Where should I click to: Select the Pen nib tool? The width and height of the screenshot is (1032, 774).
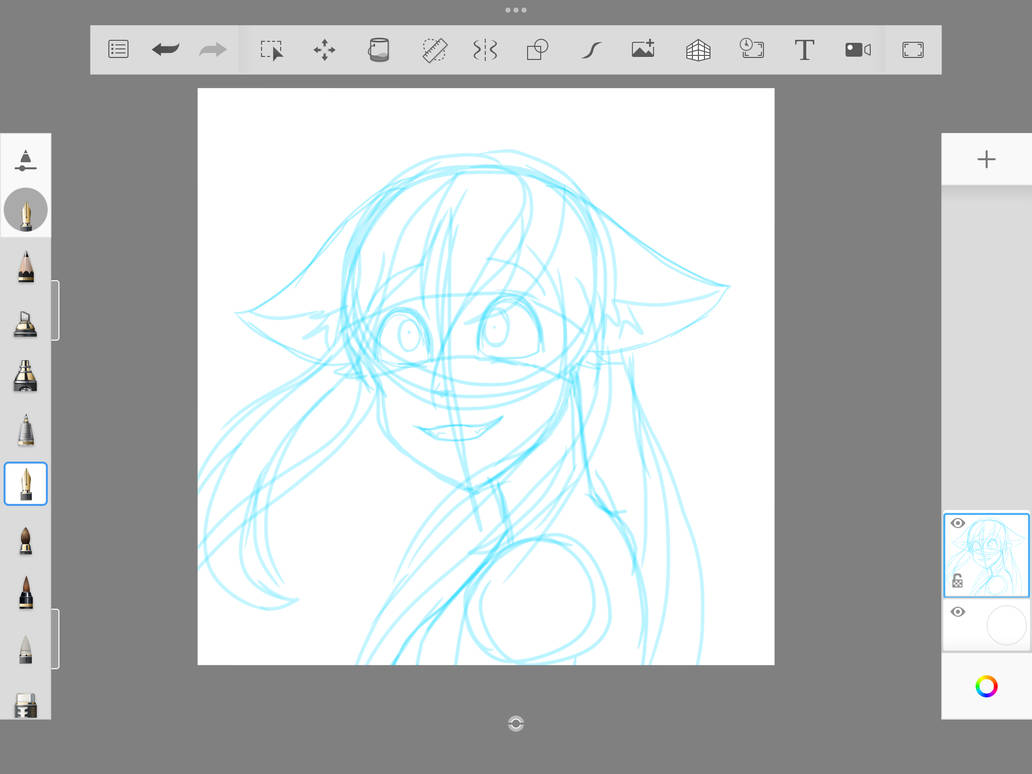tap(26, 483)
